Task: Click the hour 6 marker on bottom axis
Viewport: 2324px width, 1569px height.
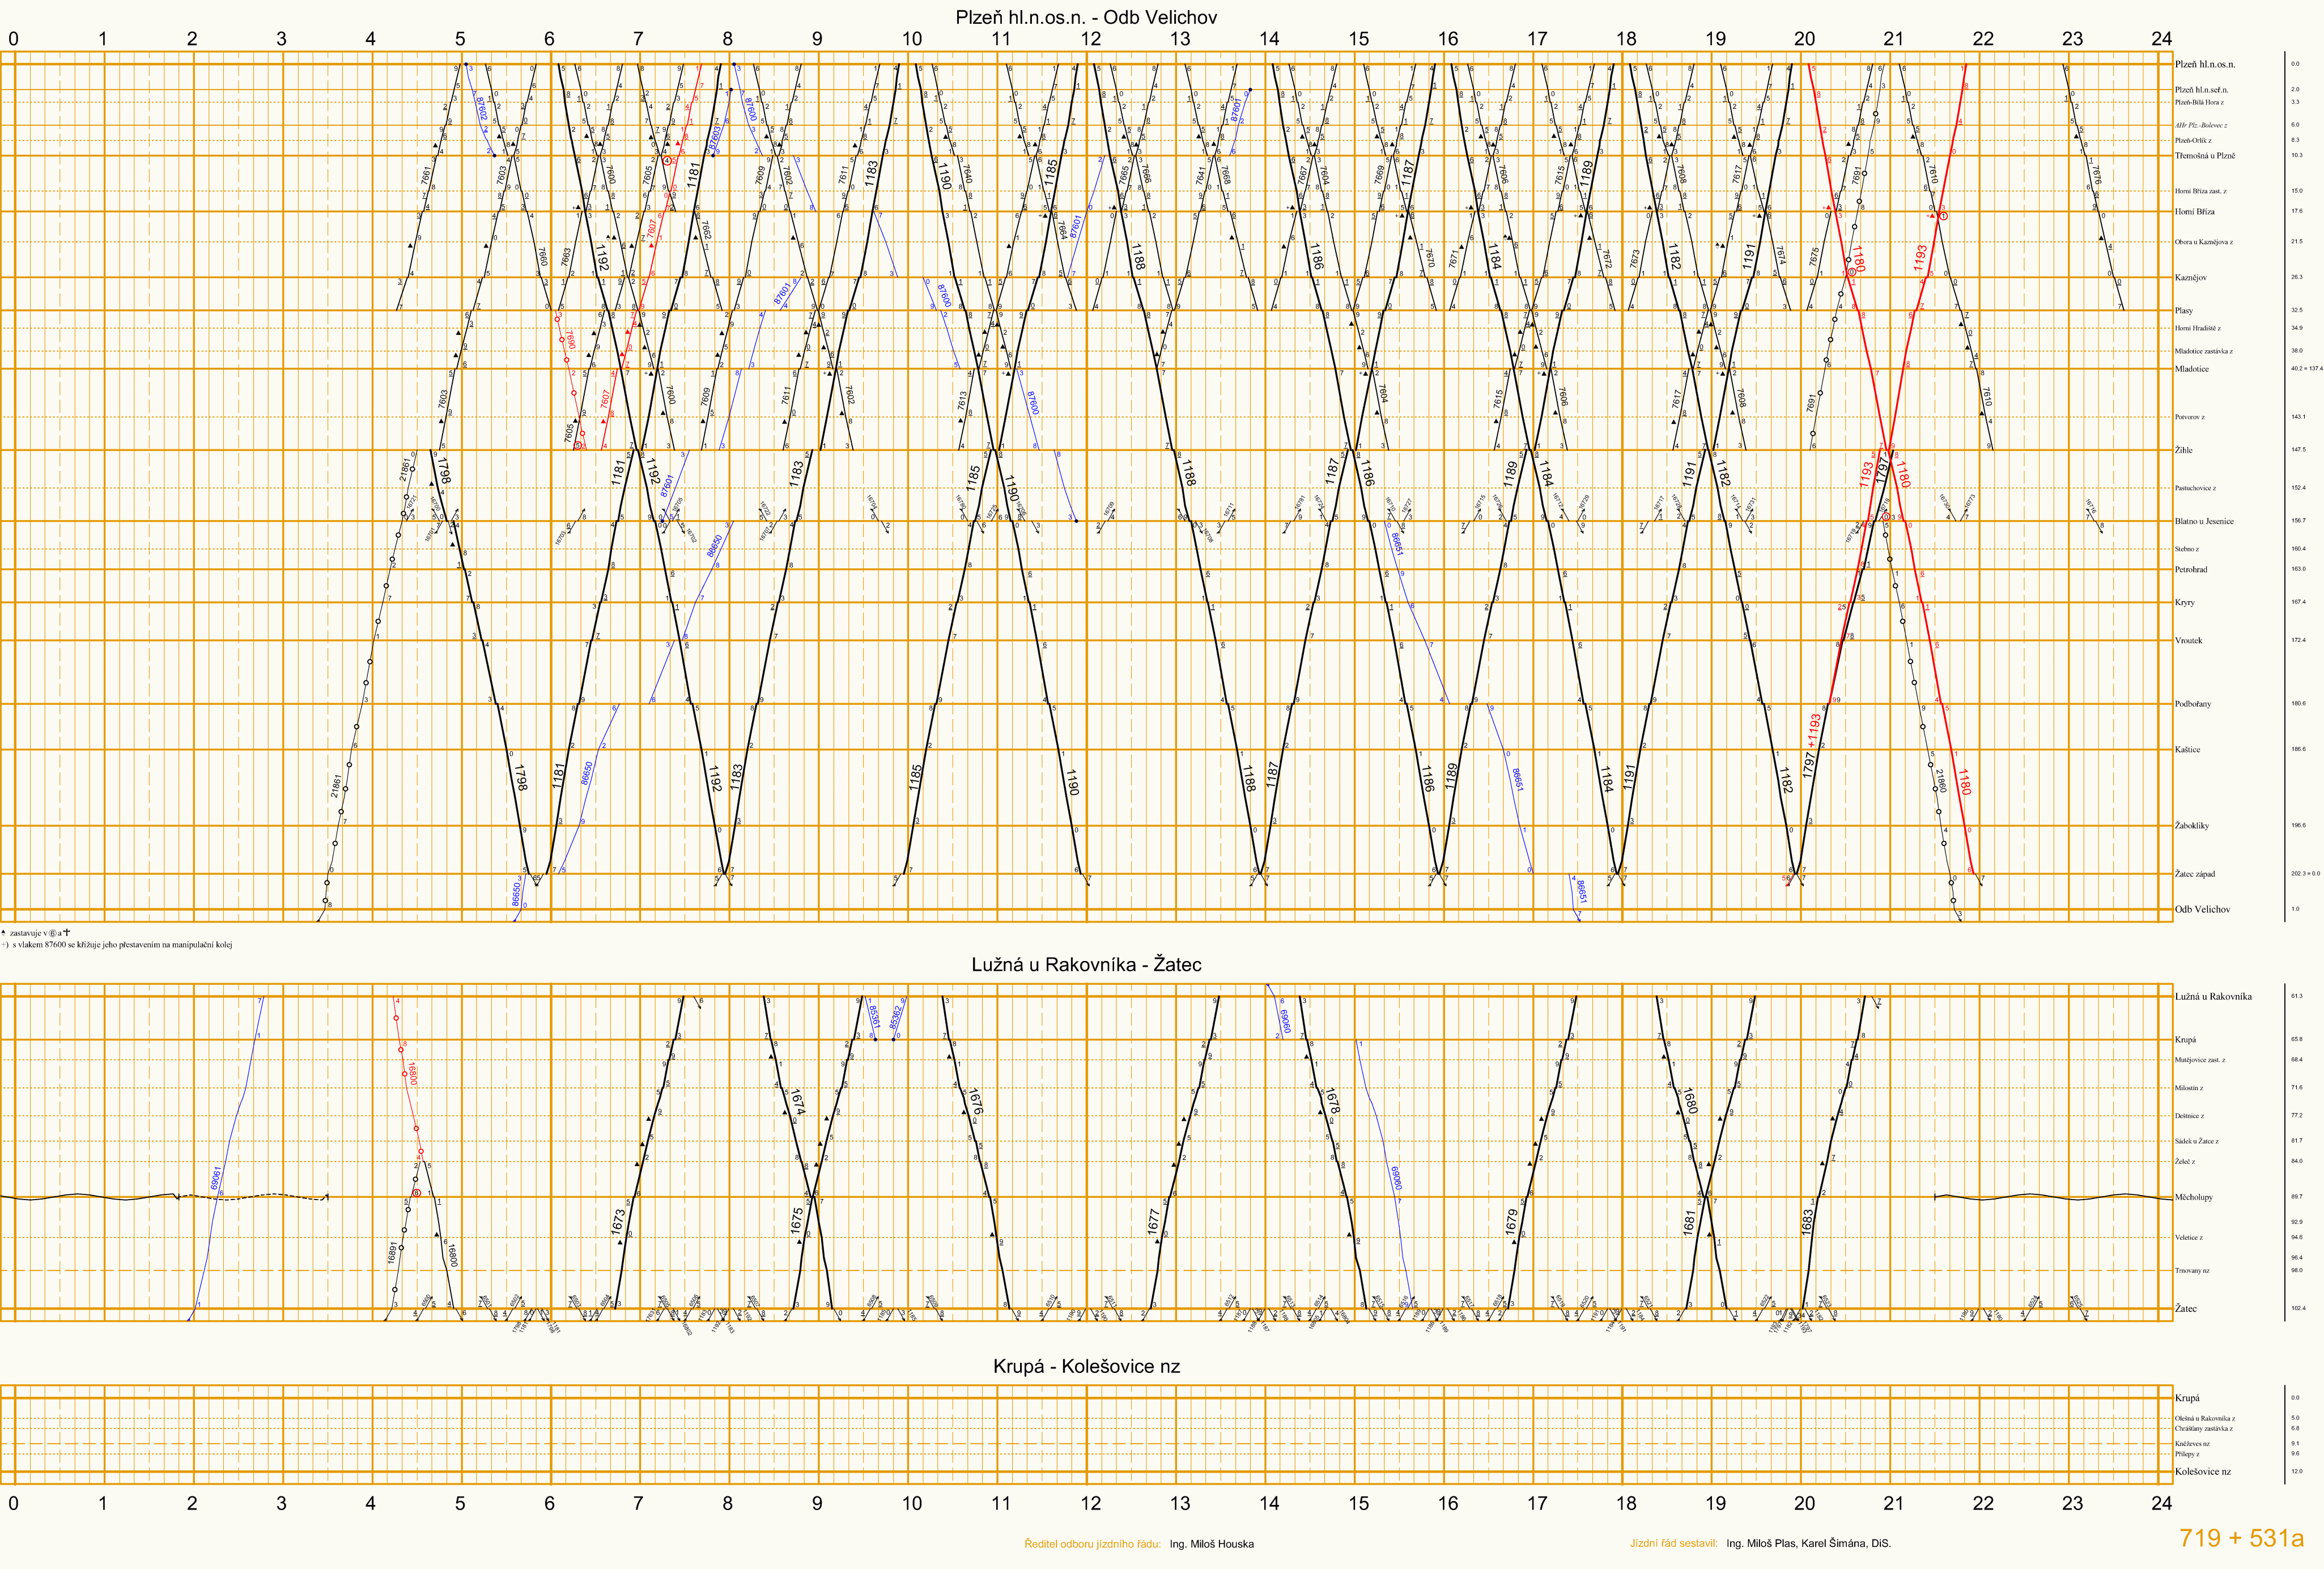Action: 549,1503
